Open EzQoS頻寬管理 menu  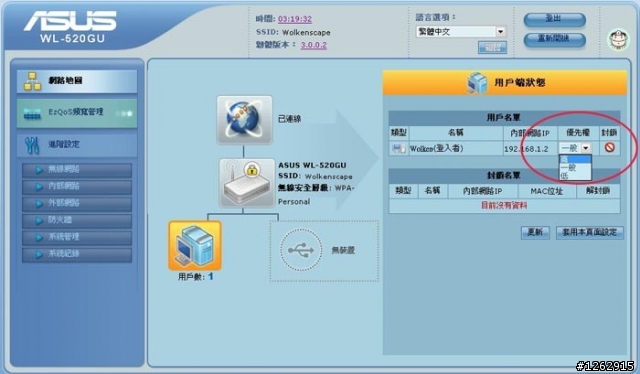77,113
